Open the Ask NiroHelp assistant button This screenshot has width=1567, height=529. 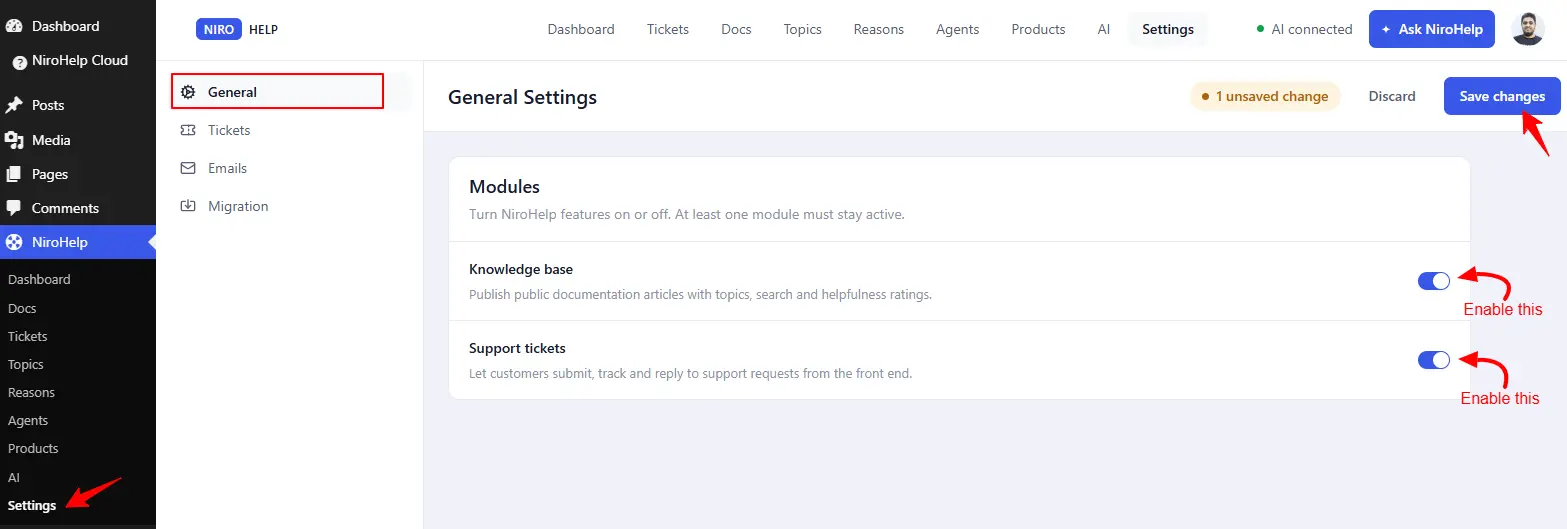1432,29
